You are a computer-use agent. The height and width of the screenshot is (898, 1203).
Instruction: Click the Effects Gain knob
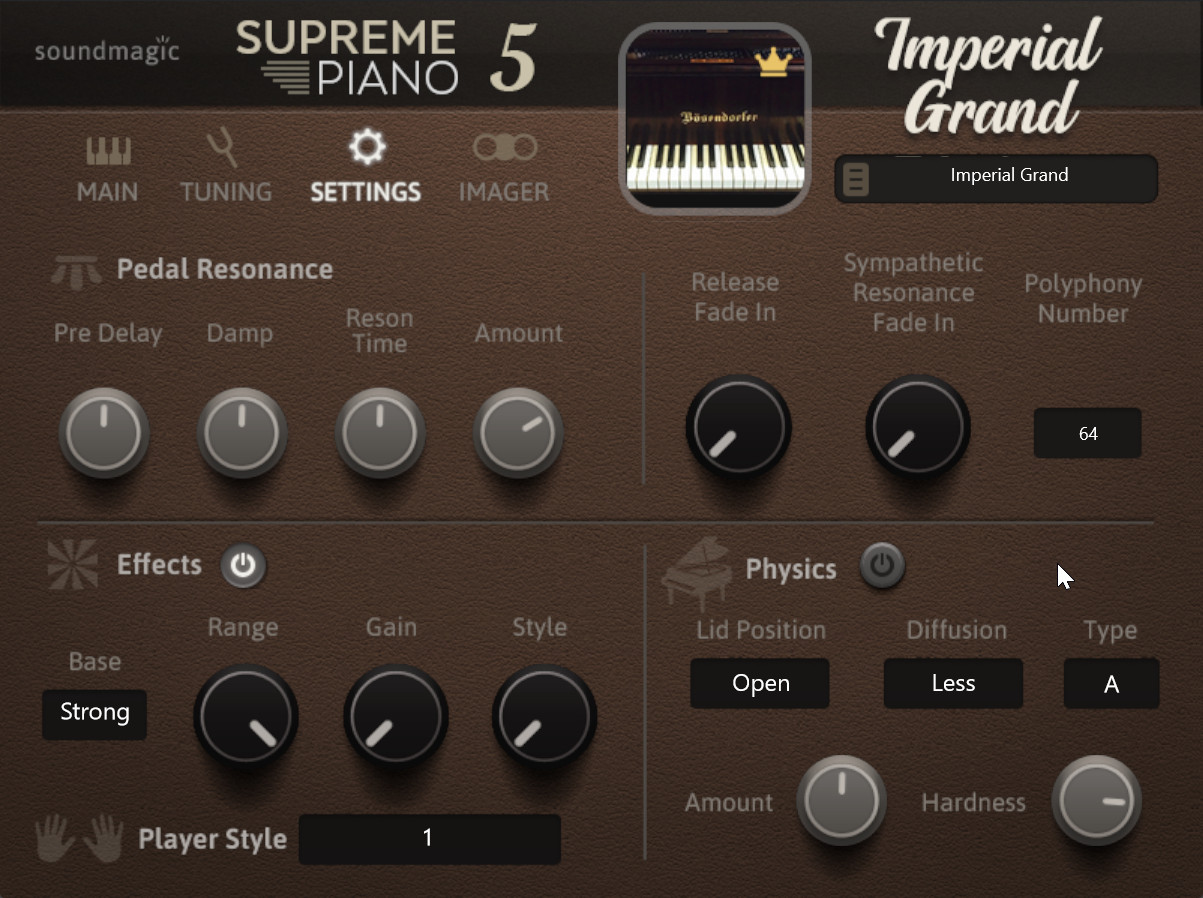pyautogui.click(x=395, y=717)
